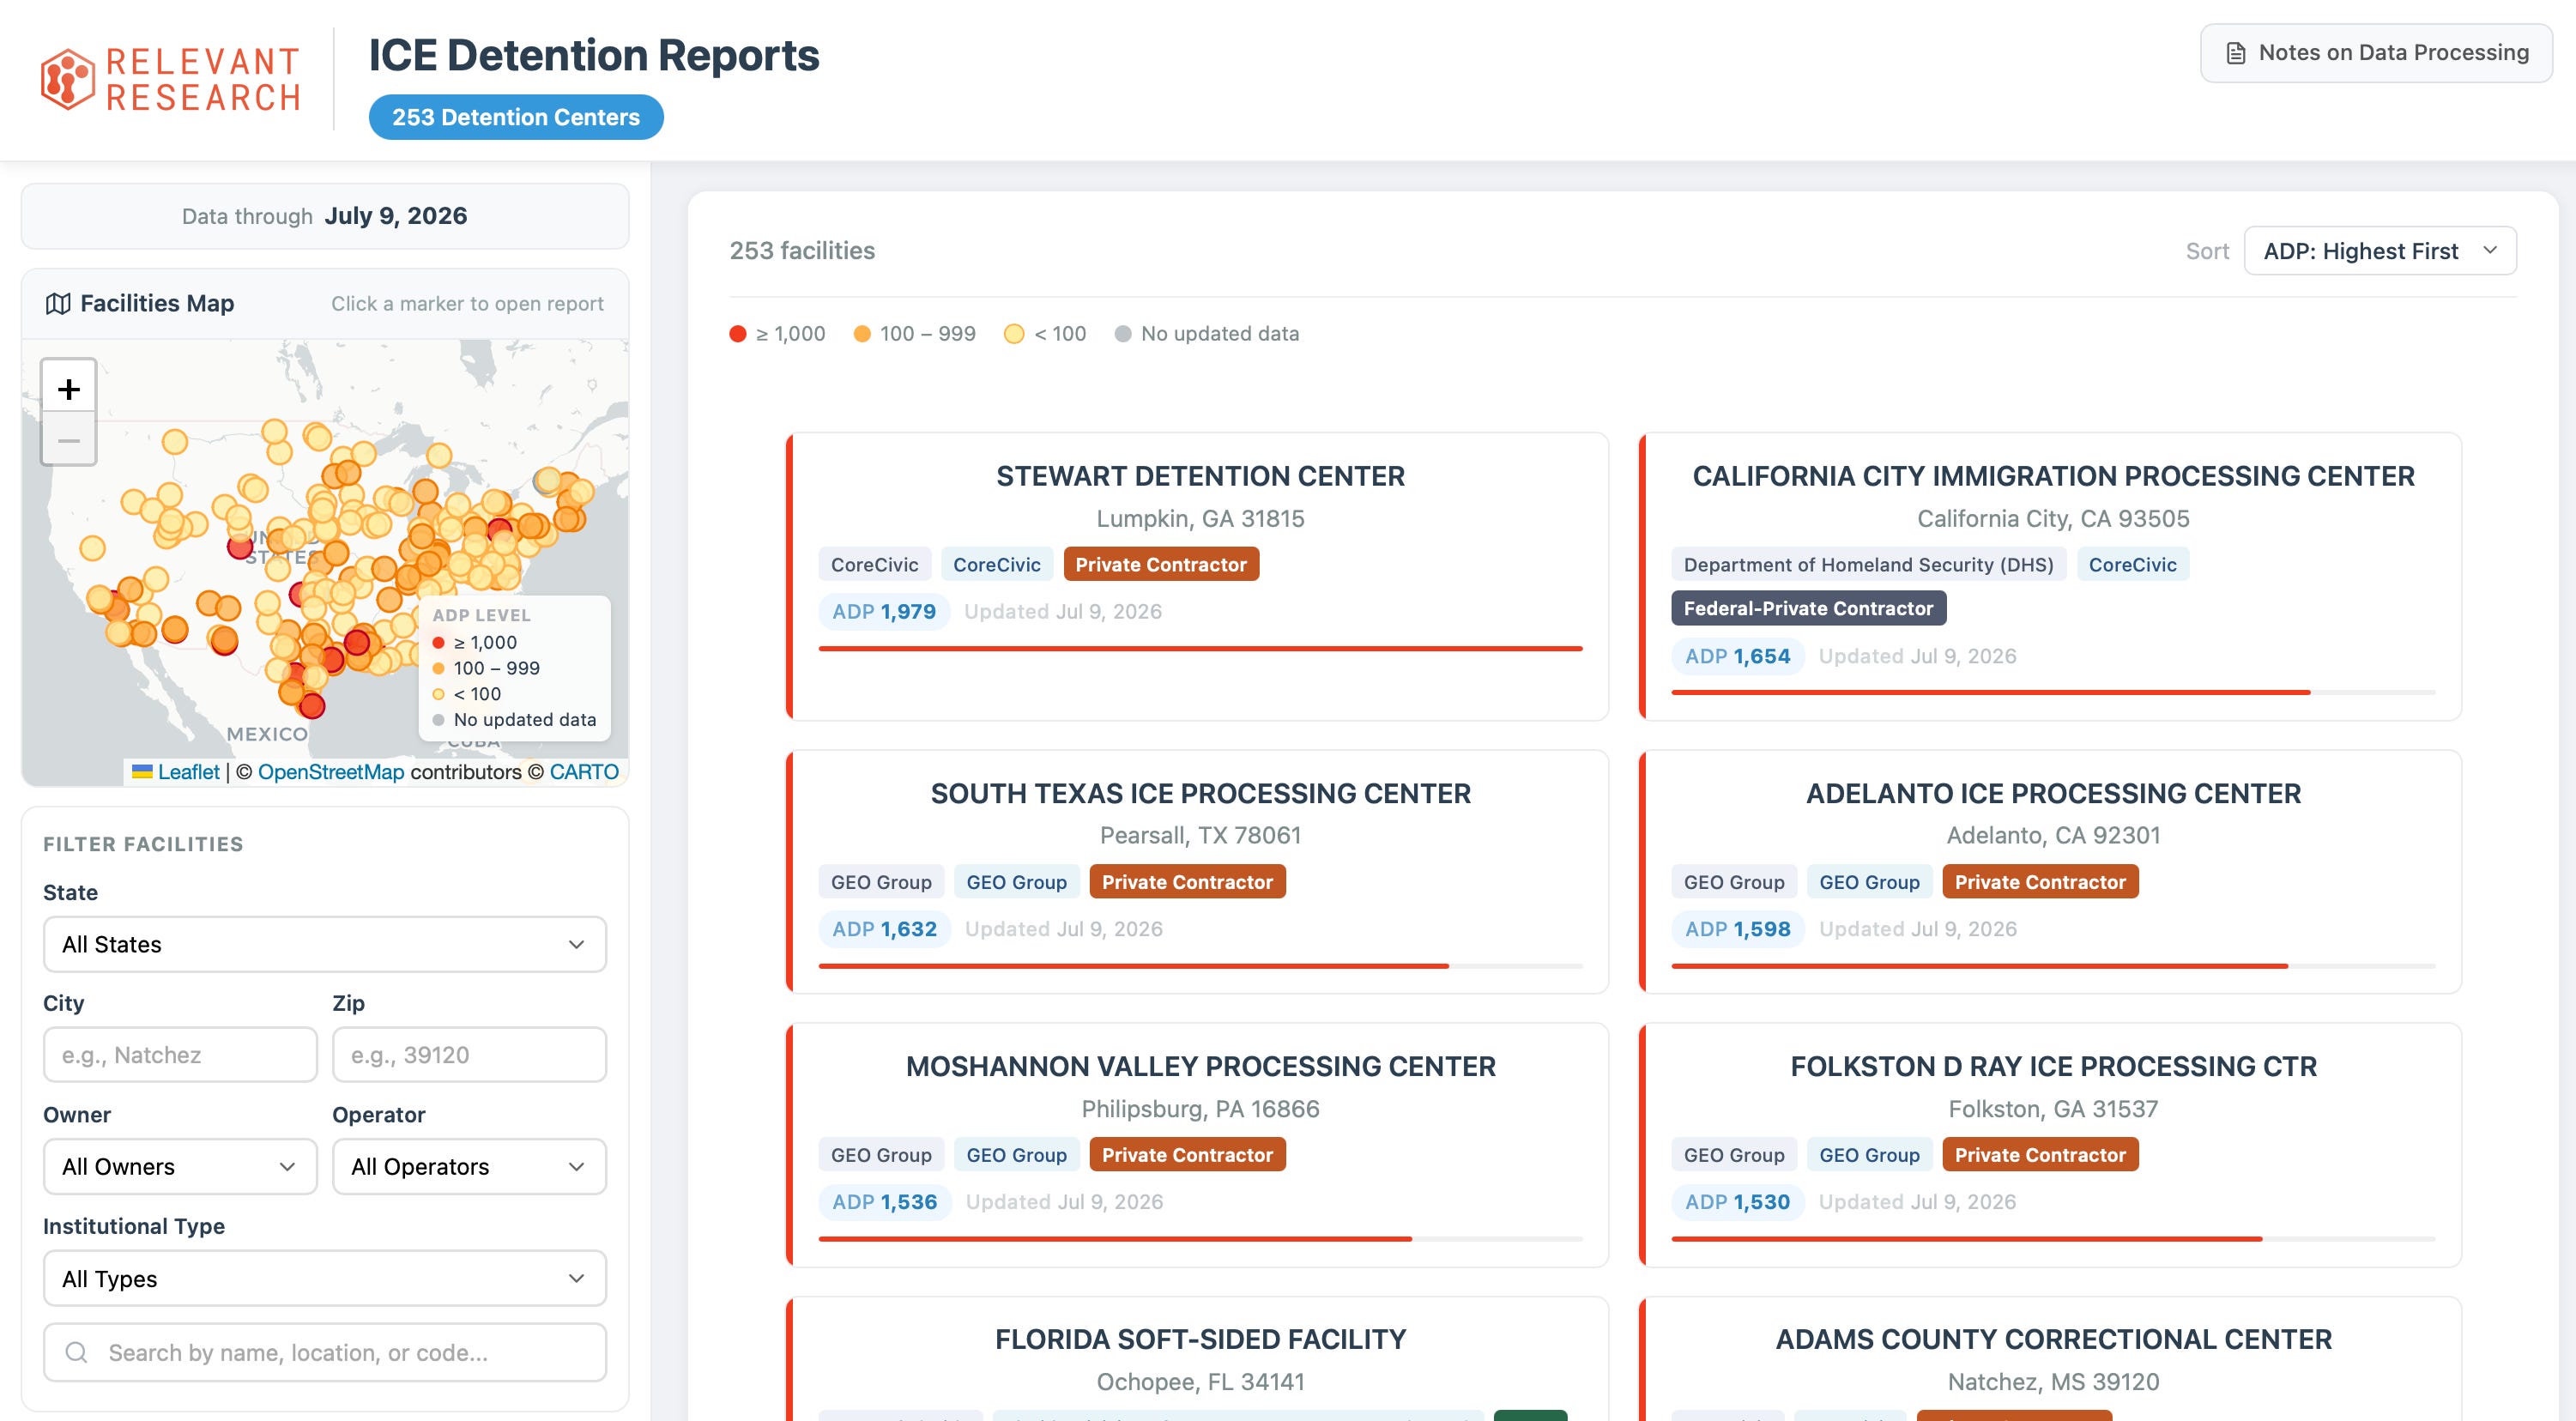Image resolution: width=2576 pixels, height=1421 pixels.
Task: Focus the City filter field
Action: pos(180,1055)
